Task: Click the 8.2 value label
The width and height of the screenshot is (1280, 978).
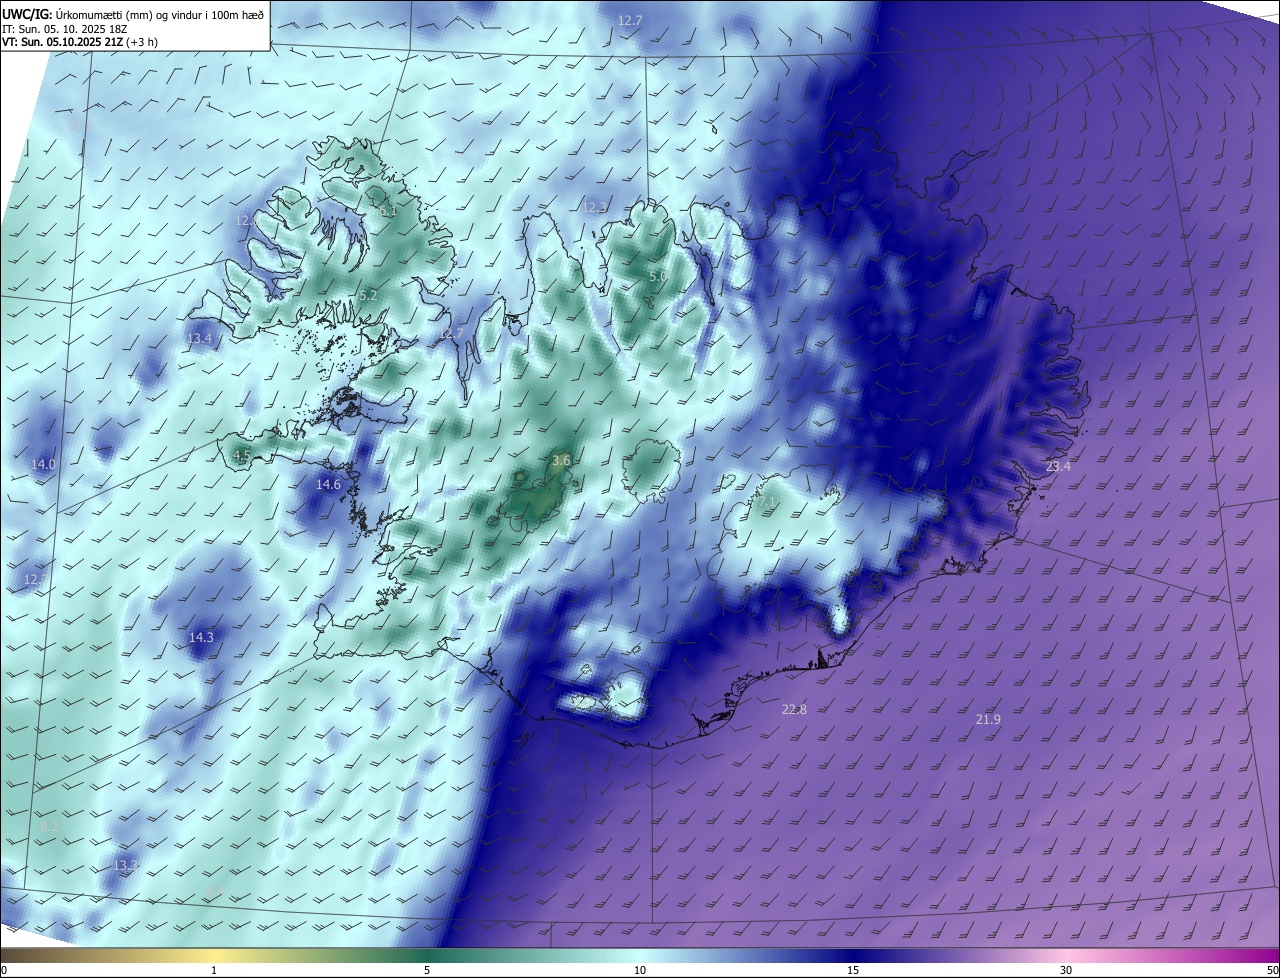Action: 49,826
